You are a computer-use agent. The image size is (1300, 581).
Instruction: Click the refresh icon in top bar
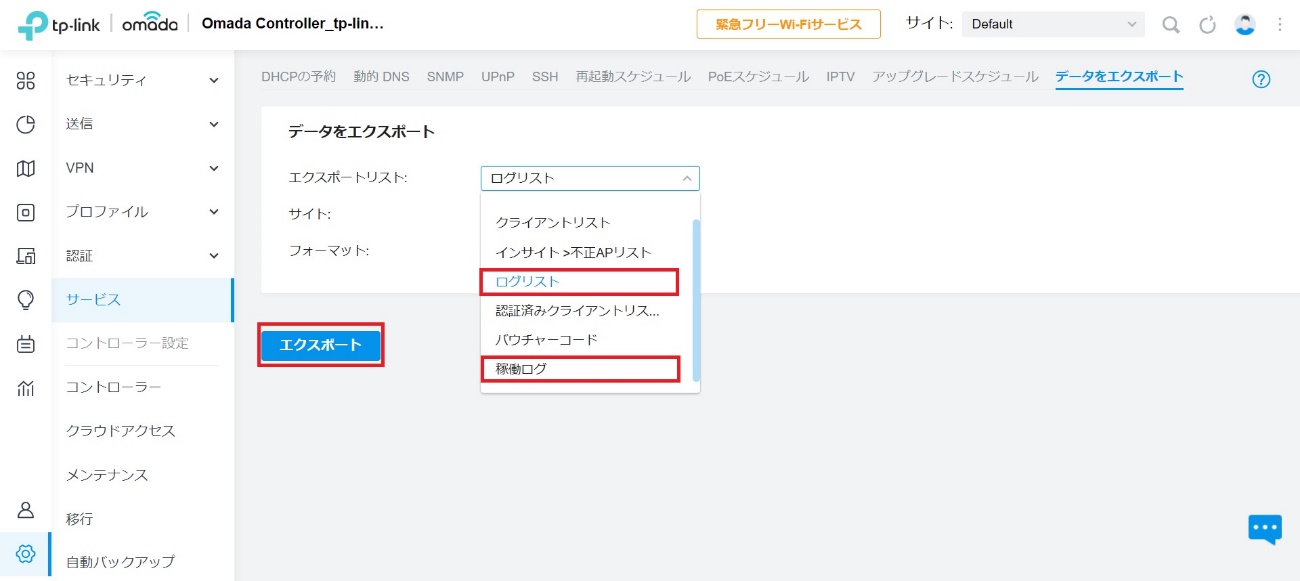click(x=1207, y=25)
